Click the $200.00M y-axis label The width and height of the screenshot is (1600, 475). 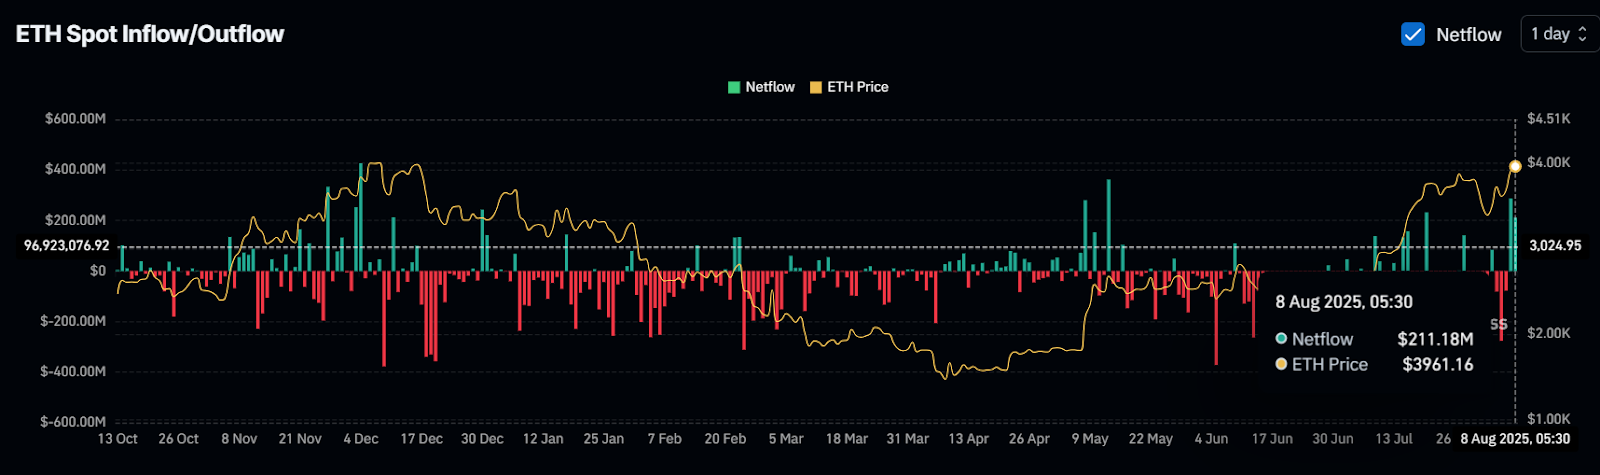[x=75, y=220]
